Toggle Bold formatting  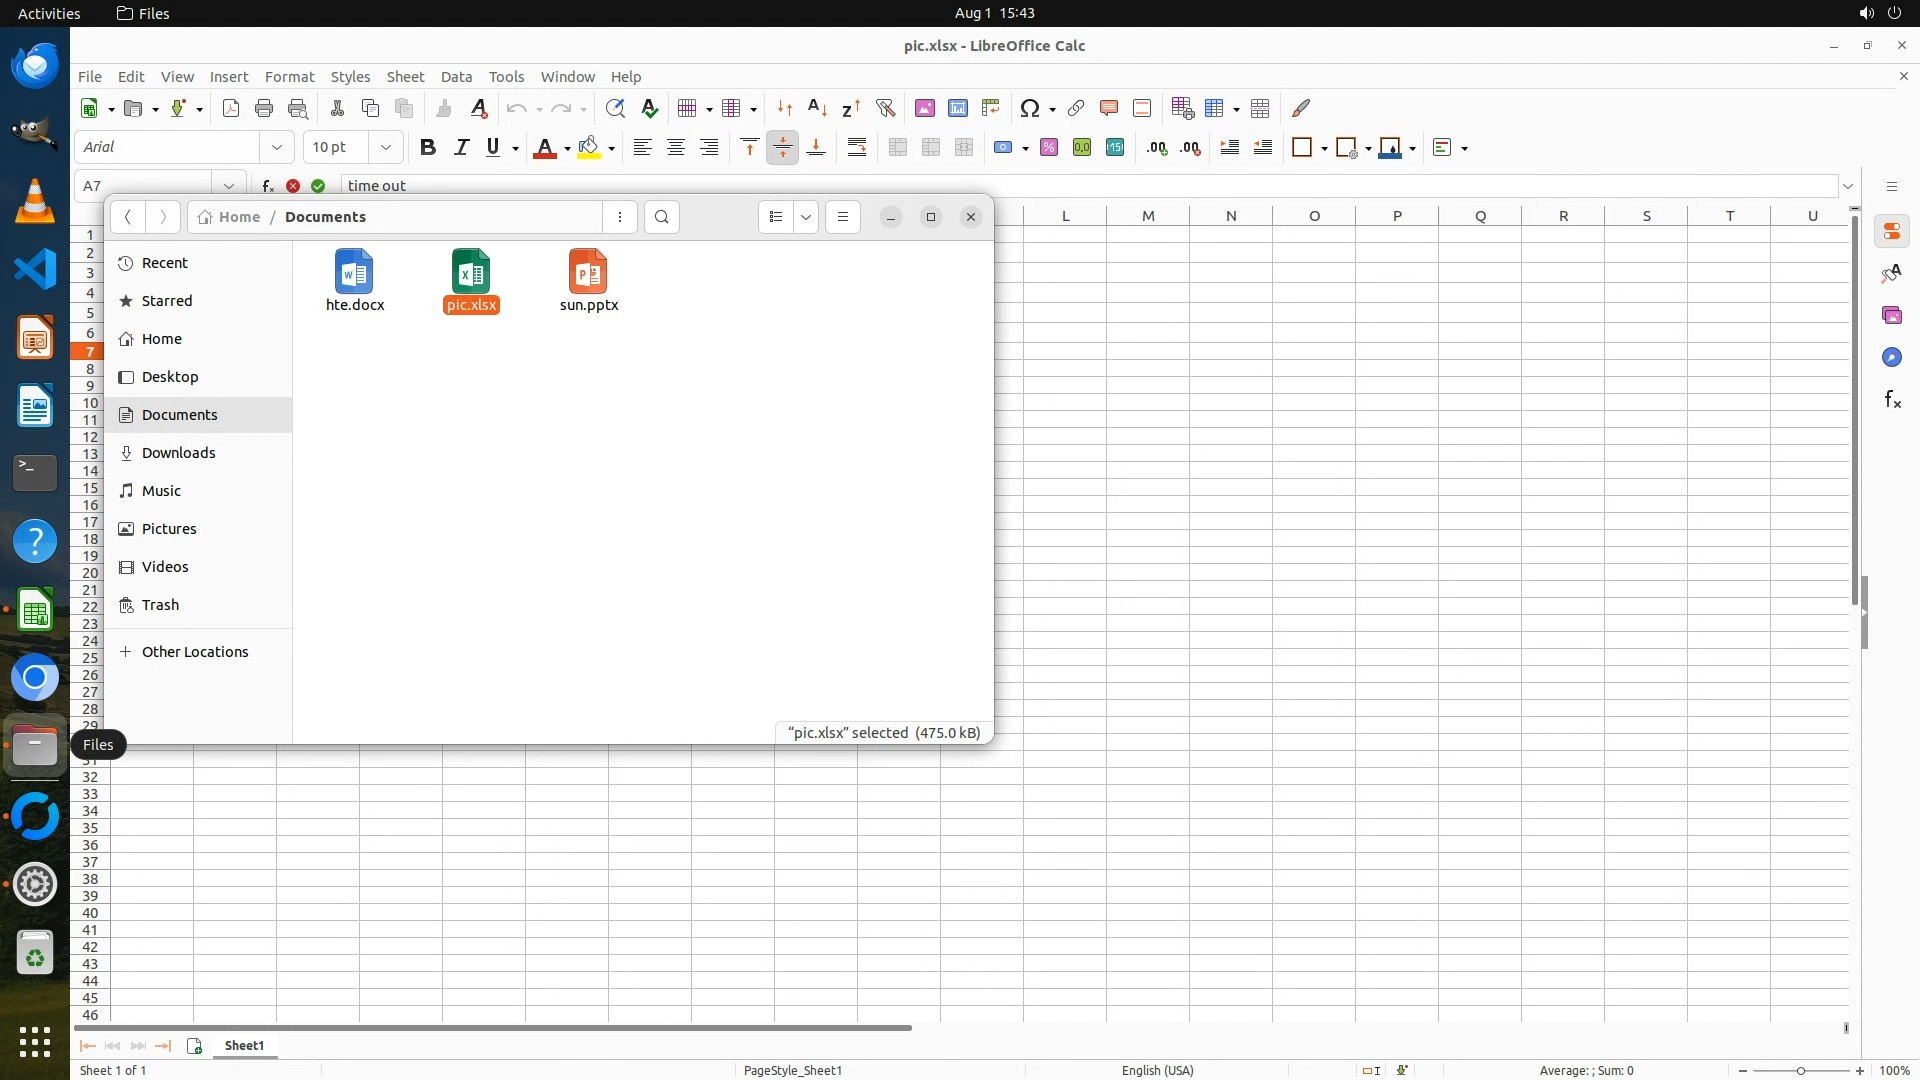[428, 147]
